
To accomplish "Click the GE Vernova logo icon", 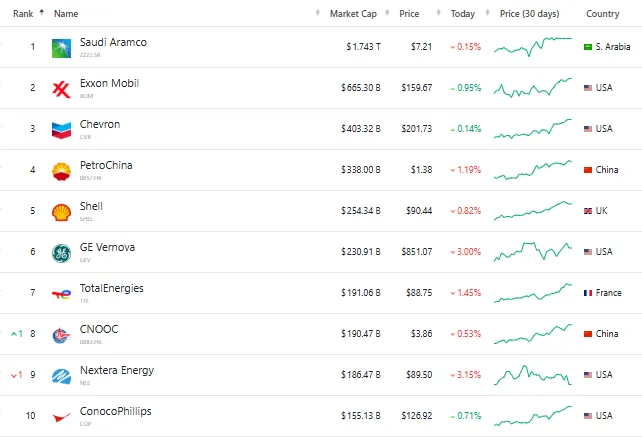I will tap(61, 252).
